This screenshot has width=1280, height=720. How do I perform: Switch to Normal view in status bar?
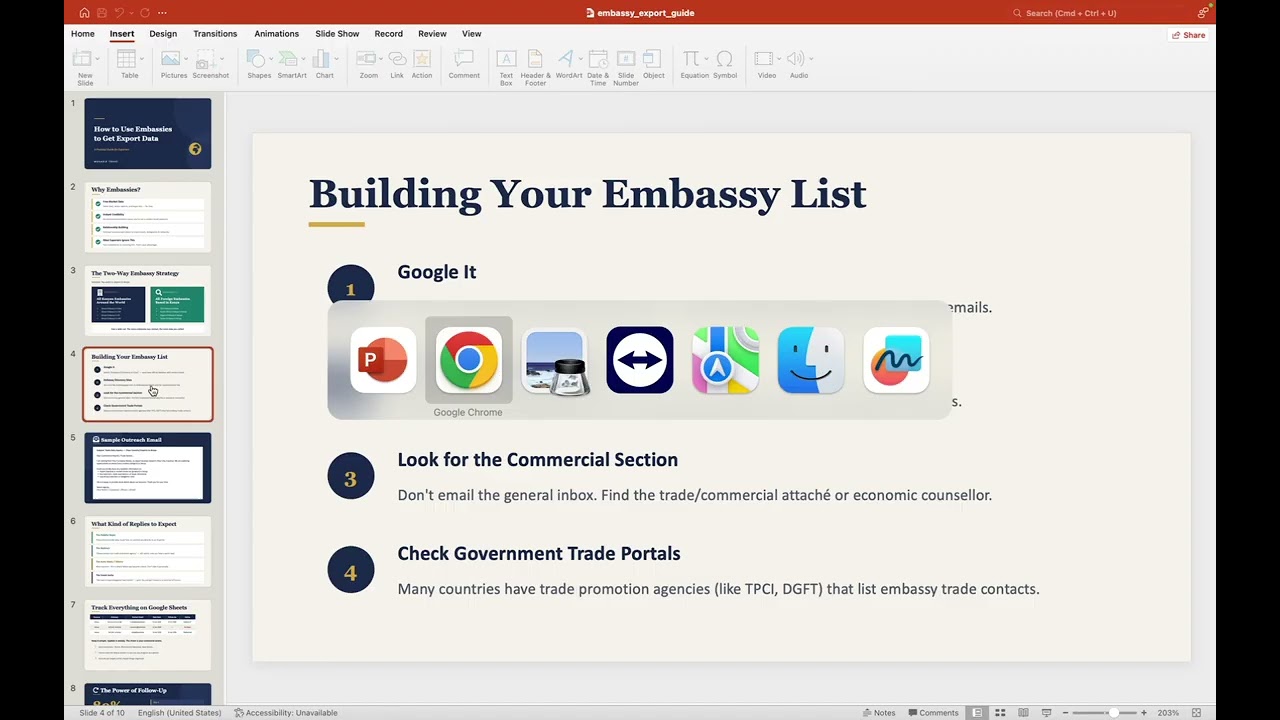click(x=977, y=713)
